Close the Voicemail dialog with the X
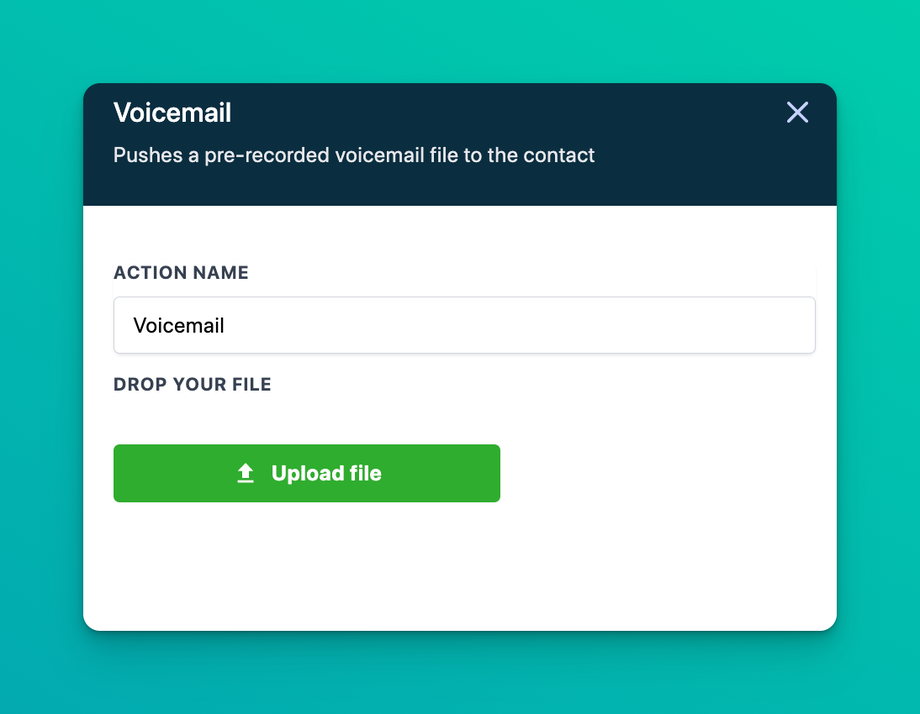This screenshot has width=920, height=714. (x=797, y=112)
